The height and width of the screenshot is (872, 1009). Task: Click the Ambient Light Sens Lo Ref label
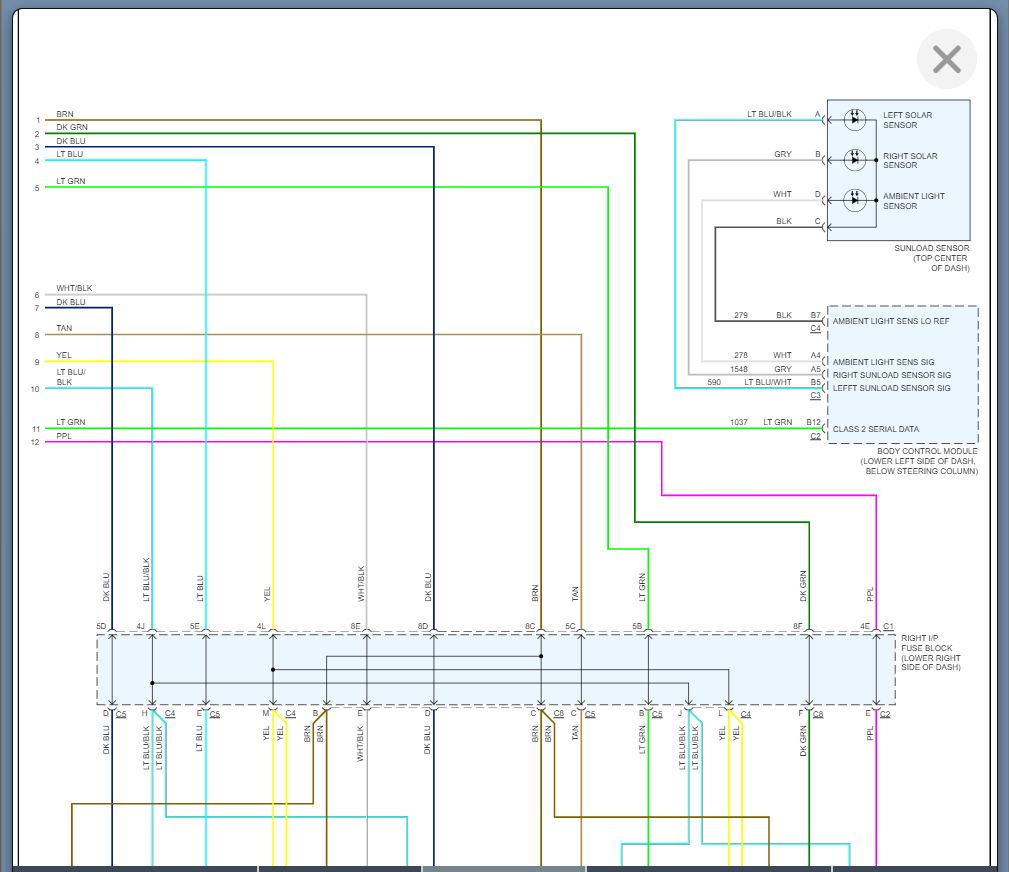[891, 322]
